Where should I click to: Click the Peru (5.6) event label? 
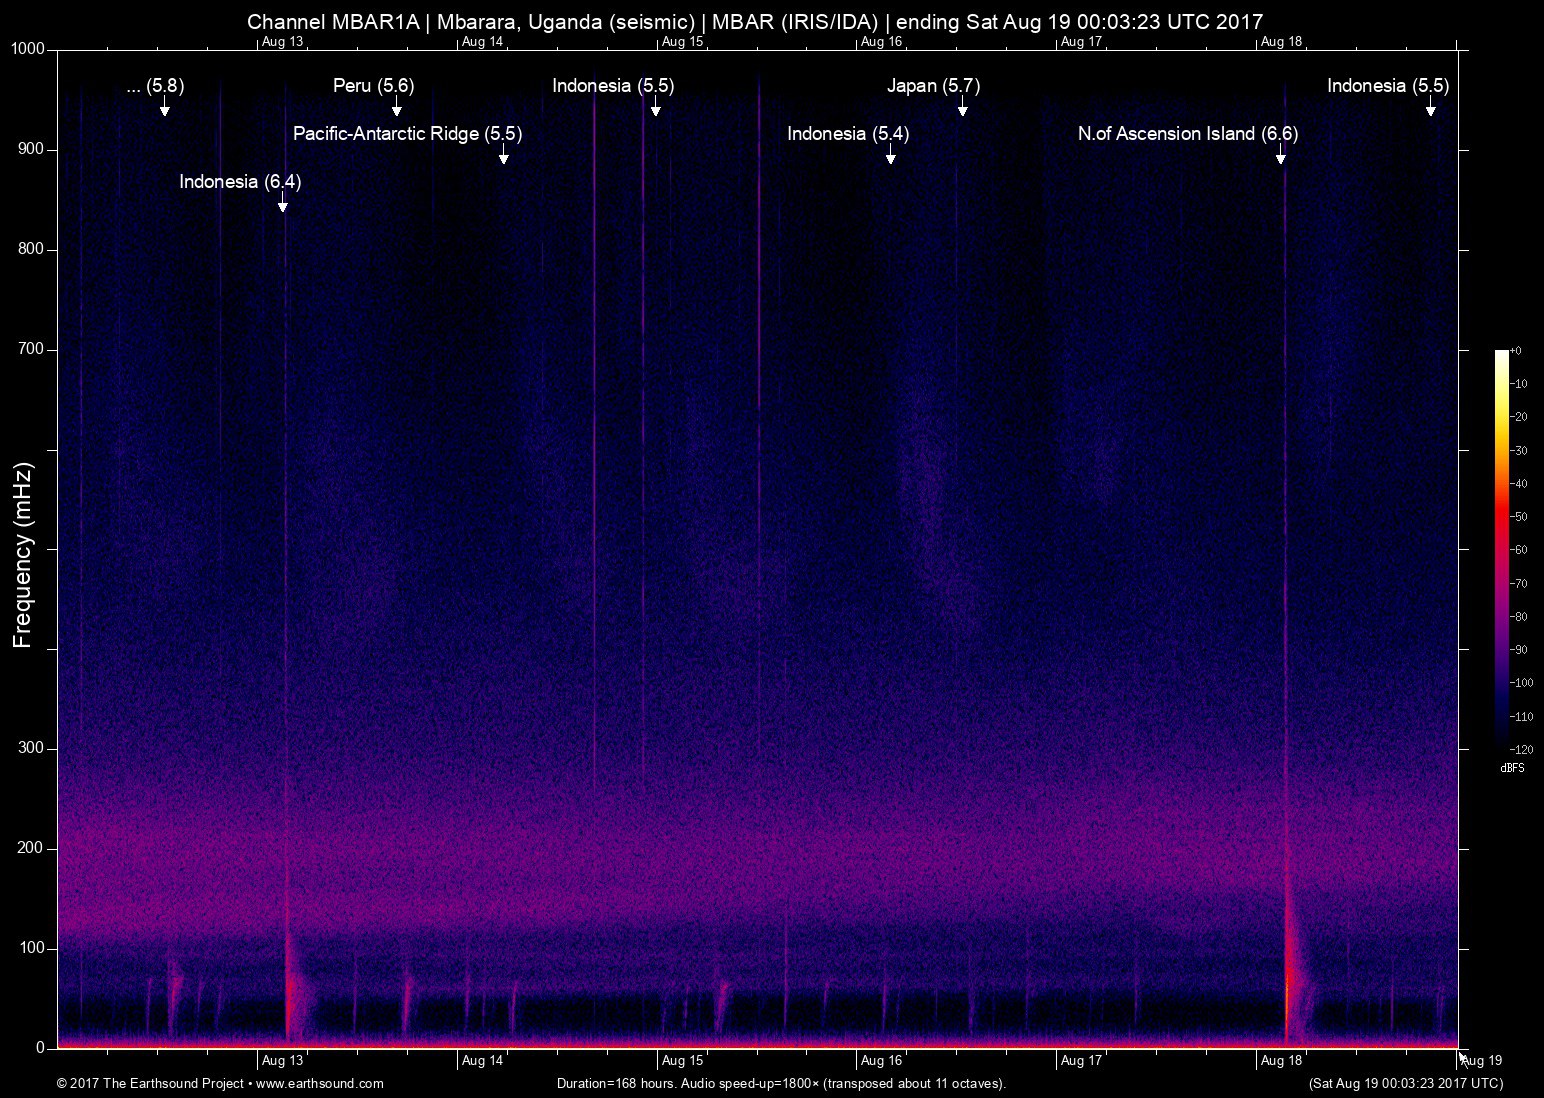click(373, 86)
